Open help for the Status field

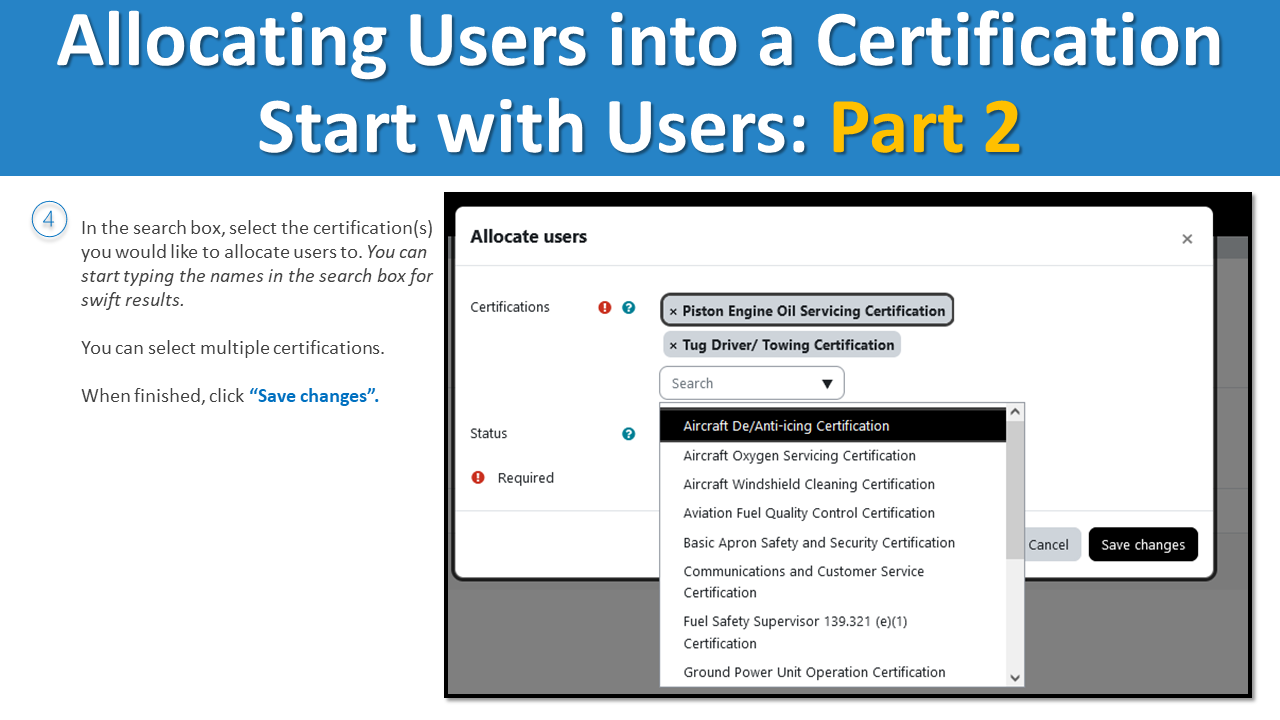[x=628, y=434]
